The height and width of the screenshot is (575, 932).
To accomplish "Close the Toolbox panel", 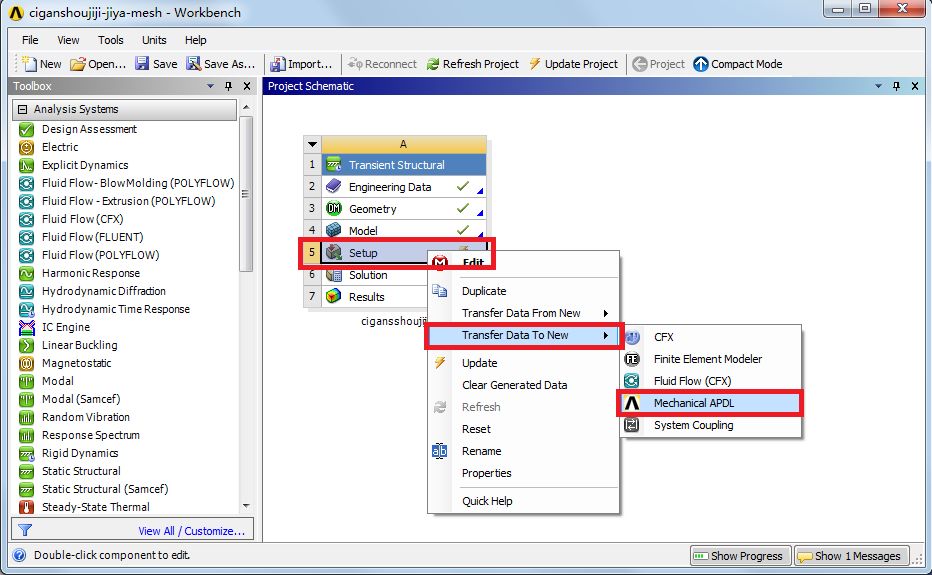I will (247, 86).
